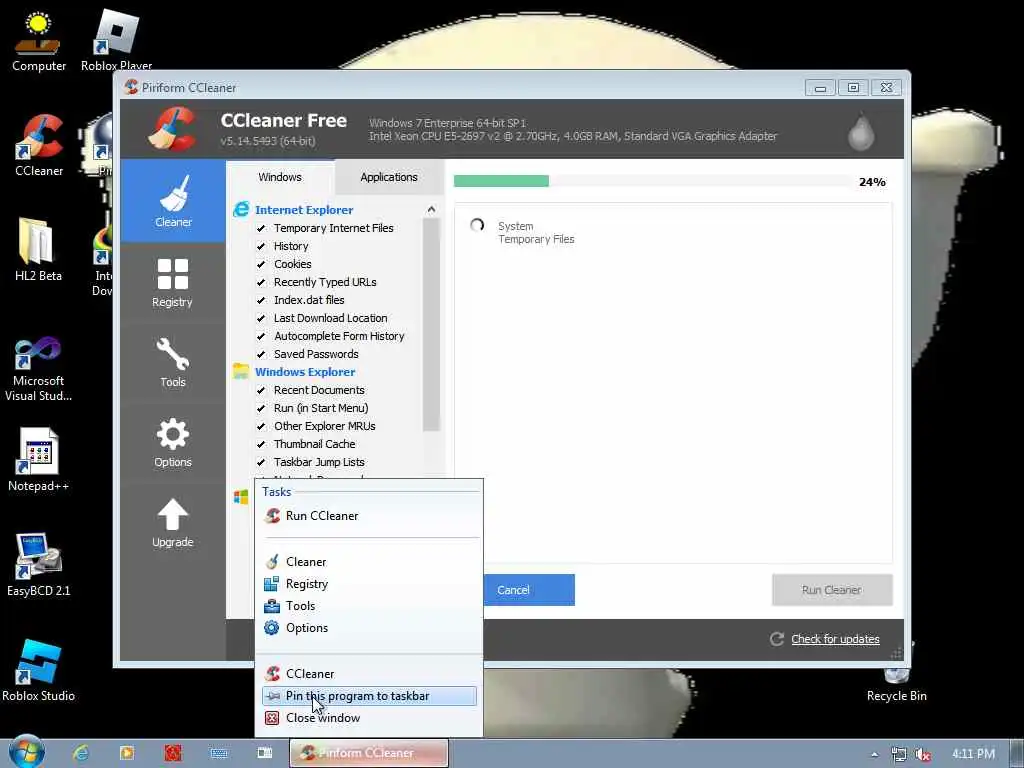Launch Internet Explorer from the taskbar
The image size is (1024, 768).
(82, 753)
